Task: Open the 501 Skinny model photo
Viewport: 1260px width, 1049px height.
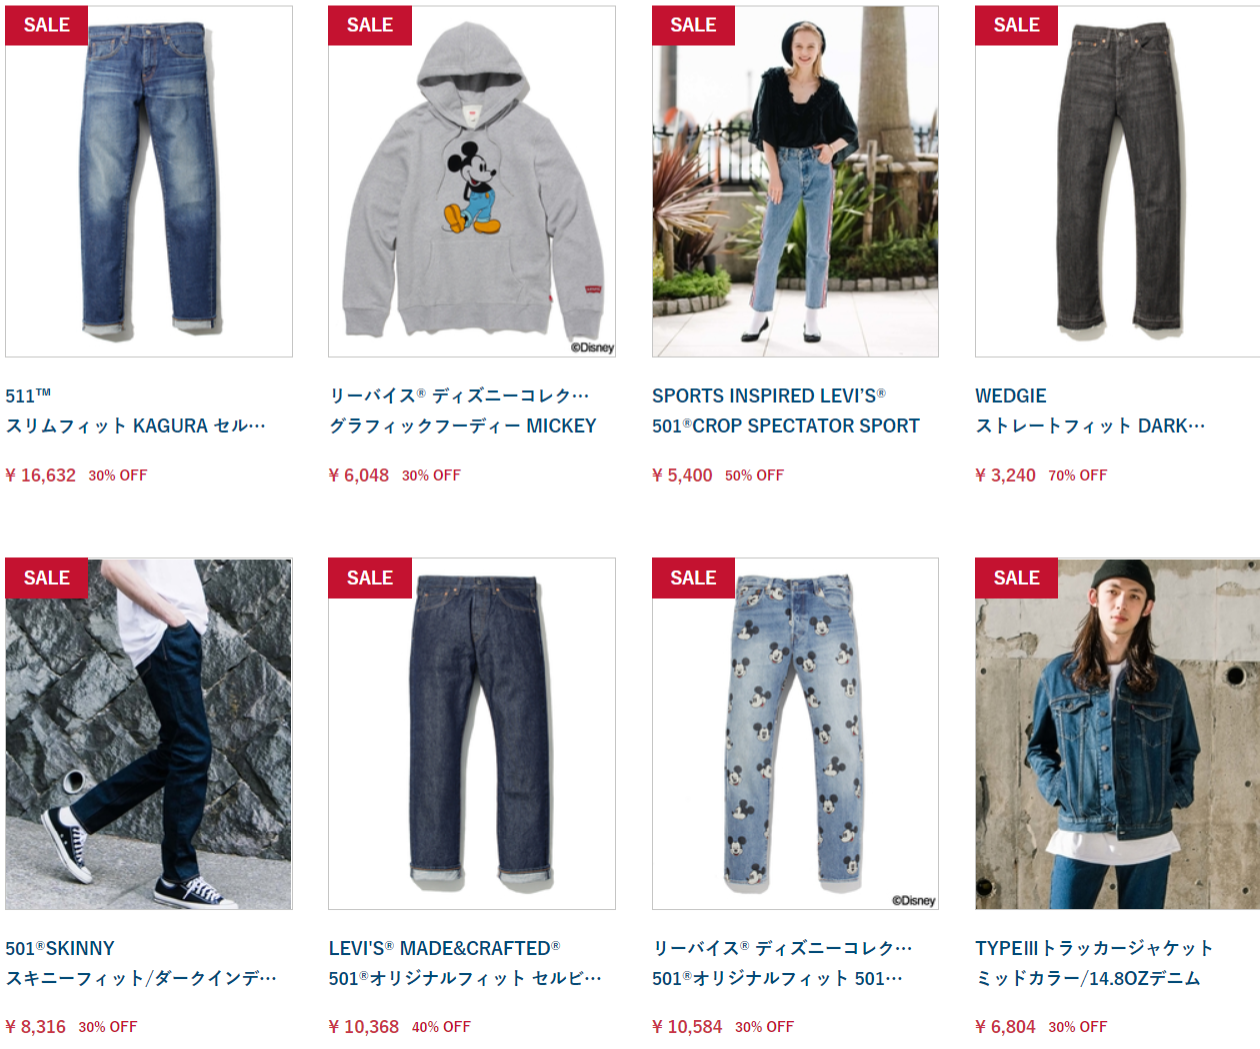Action: (x=149, y=734)
